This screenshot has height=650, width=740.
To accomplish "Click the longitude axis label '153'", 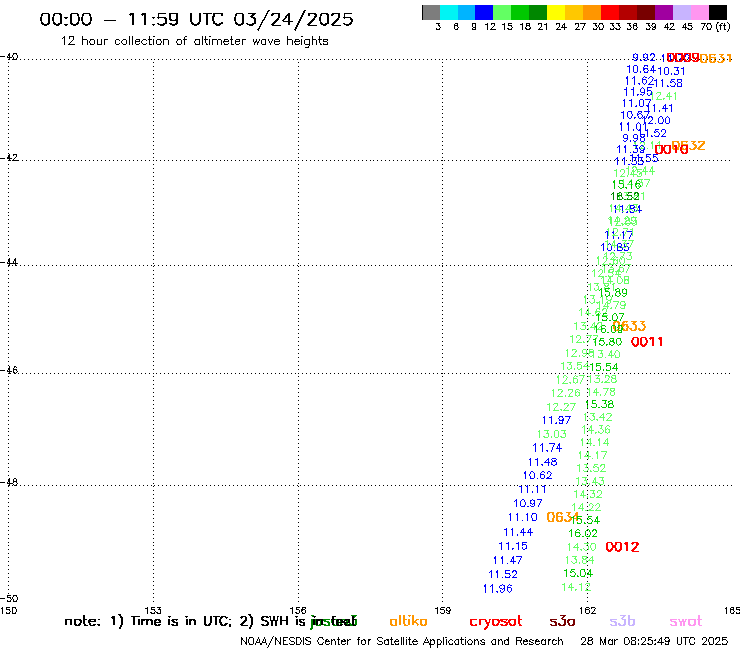I will coord(153,610).
